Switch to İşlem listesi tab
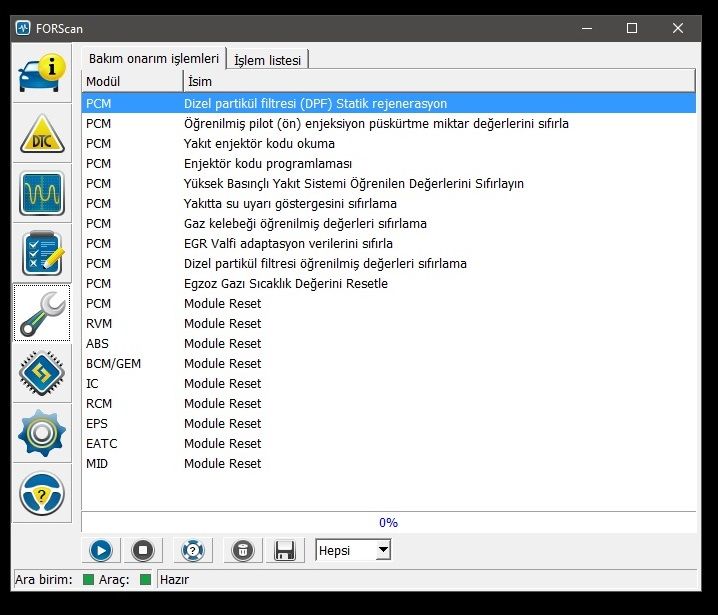Viewport: 718px width, 615px height. pyautogui.click(x=267, y=60)
